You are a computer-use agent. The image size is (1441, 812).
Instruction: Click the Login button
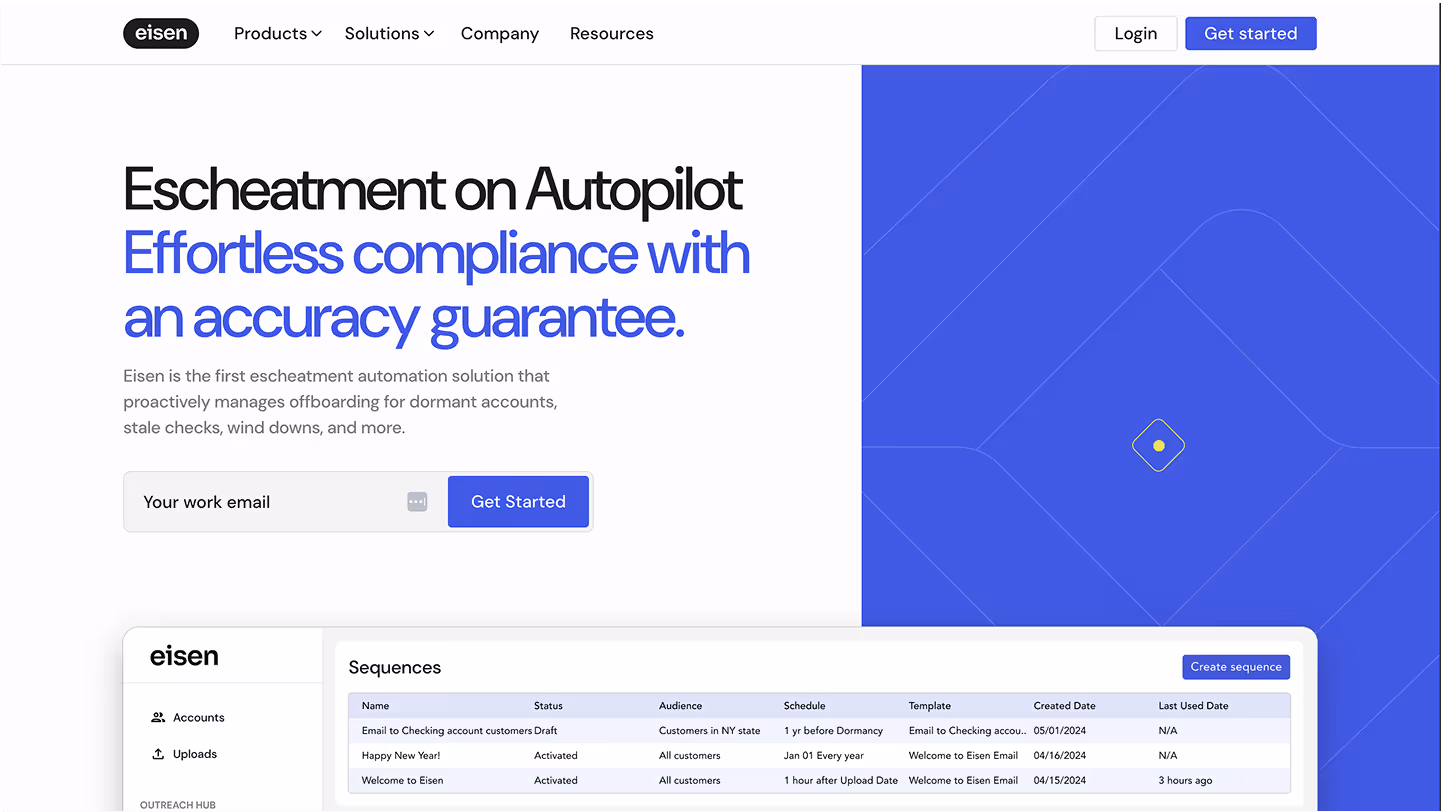click(1136, 33)
